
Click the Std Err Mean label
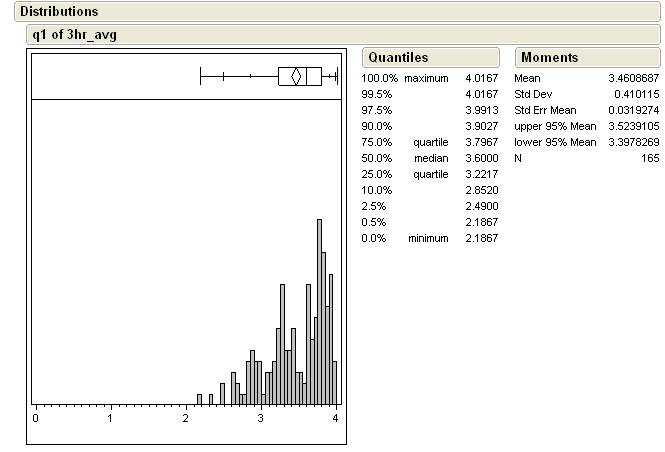548,110
